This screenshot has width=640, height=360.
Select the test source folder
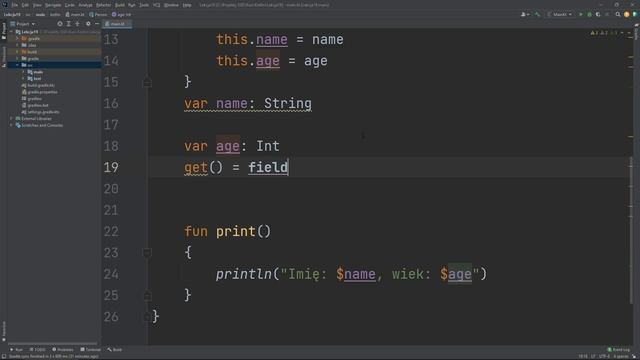(34, 78)
